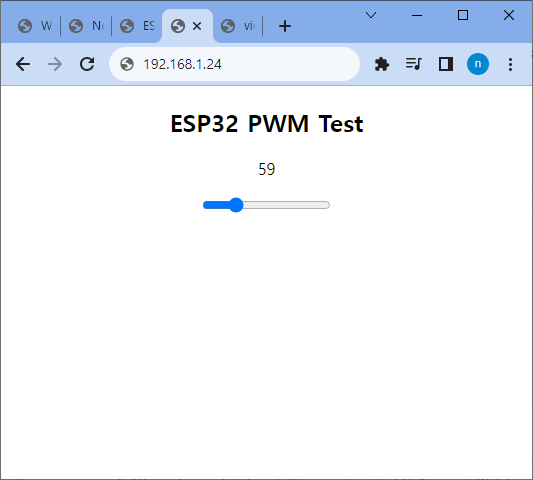
Task: Click the gray slider track to raise PWM
Action: [x=286, y=205]
